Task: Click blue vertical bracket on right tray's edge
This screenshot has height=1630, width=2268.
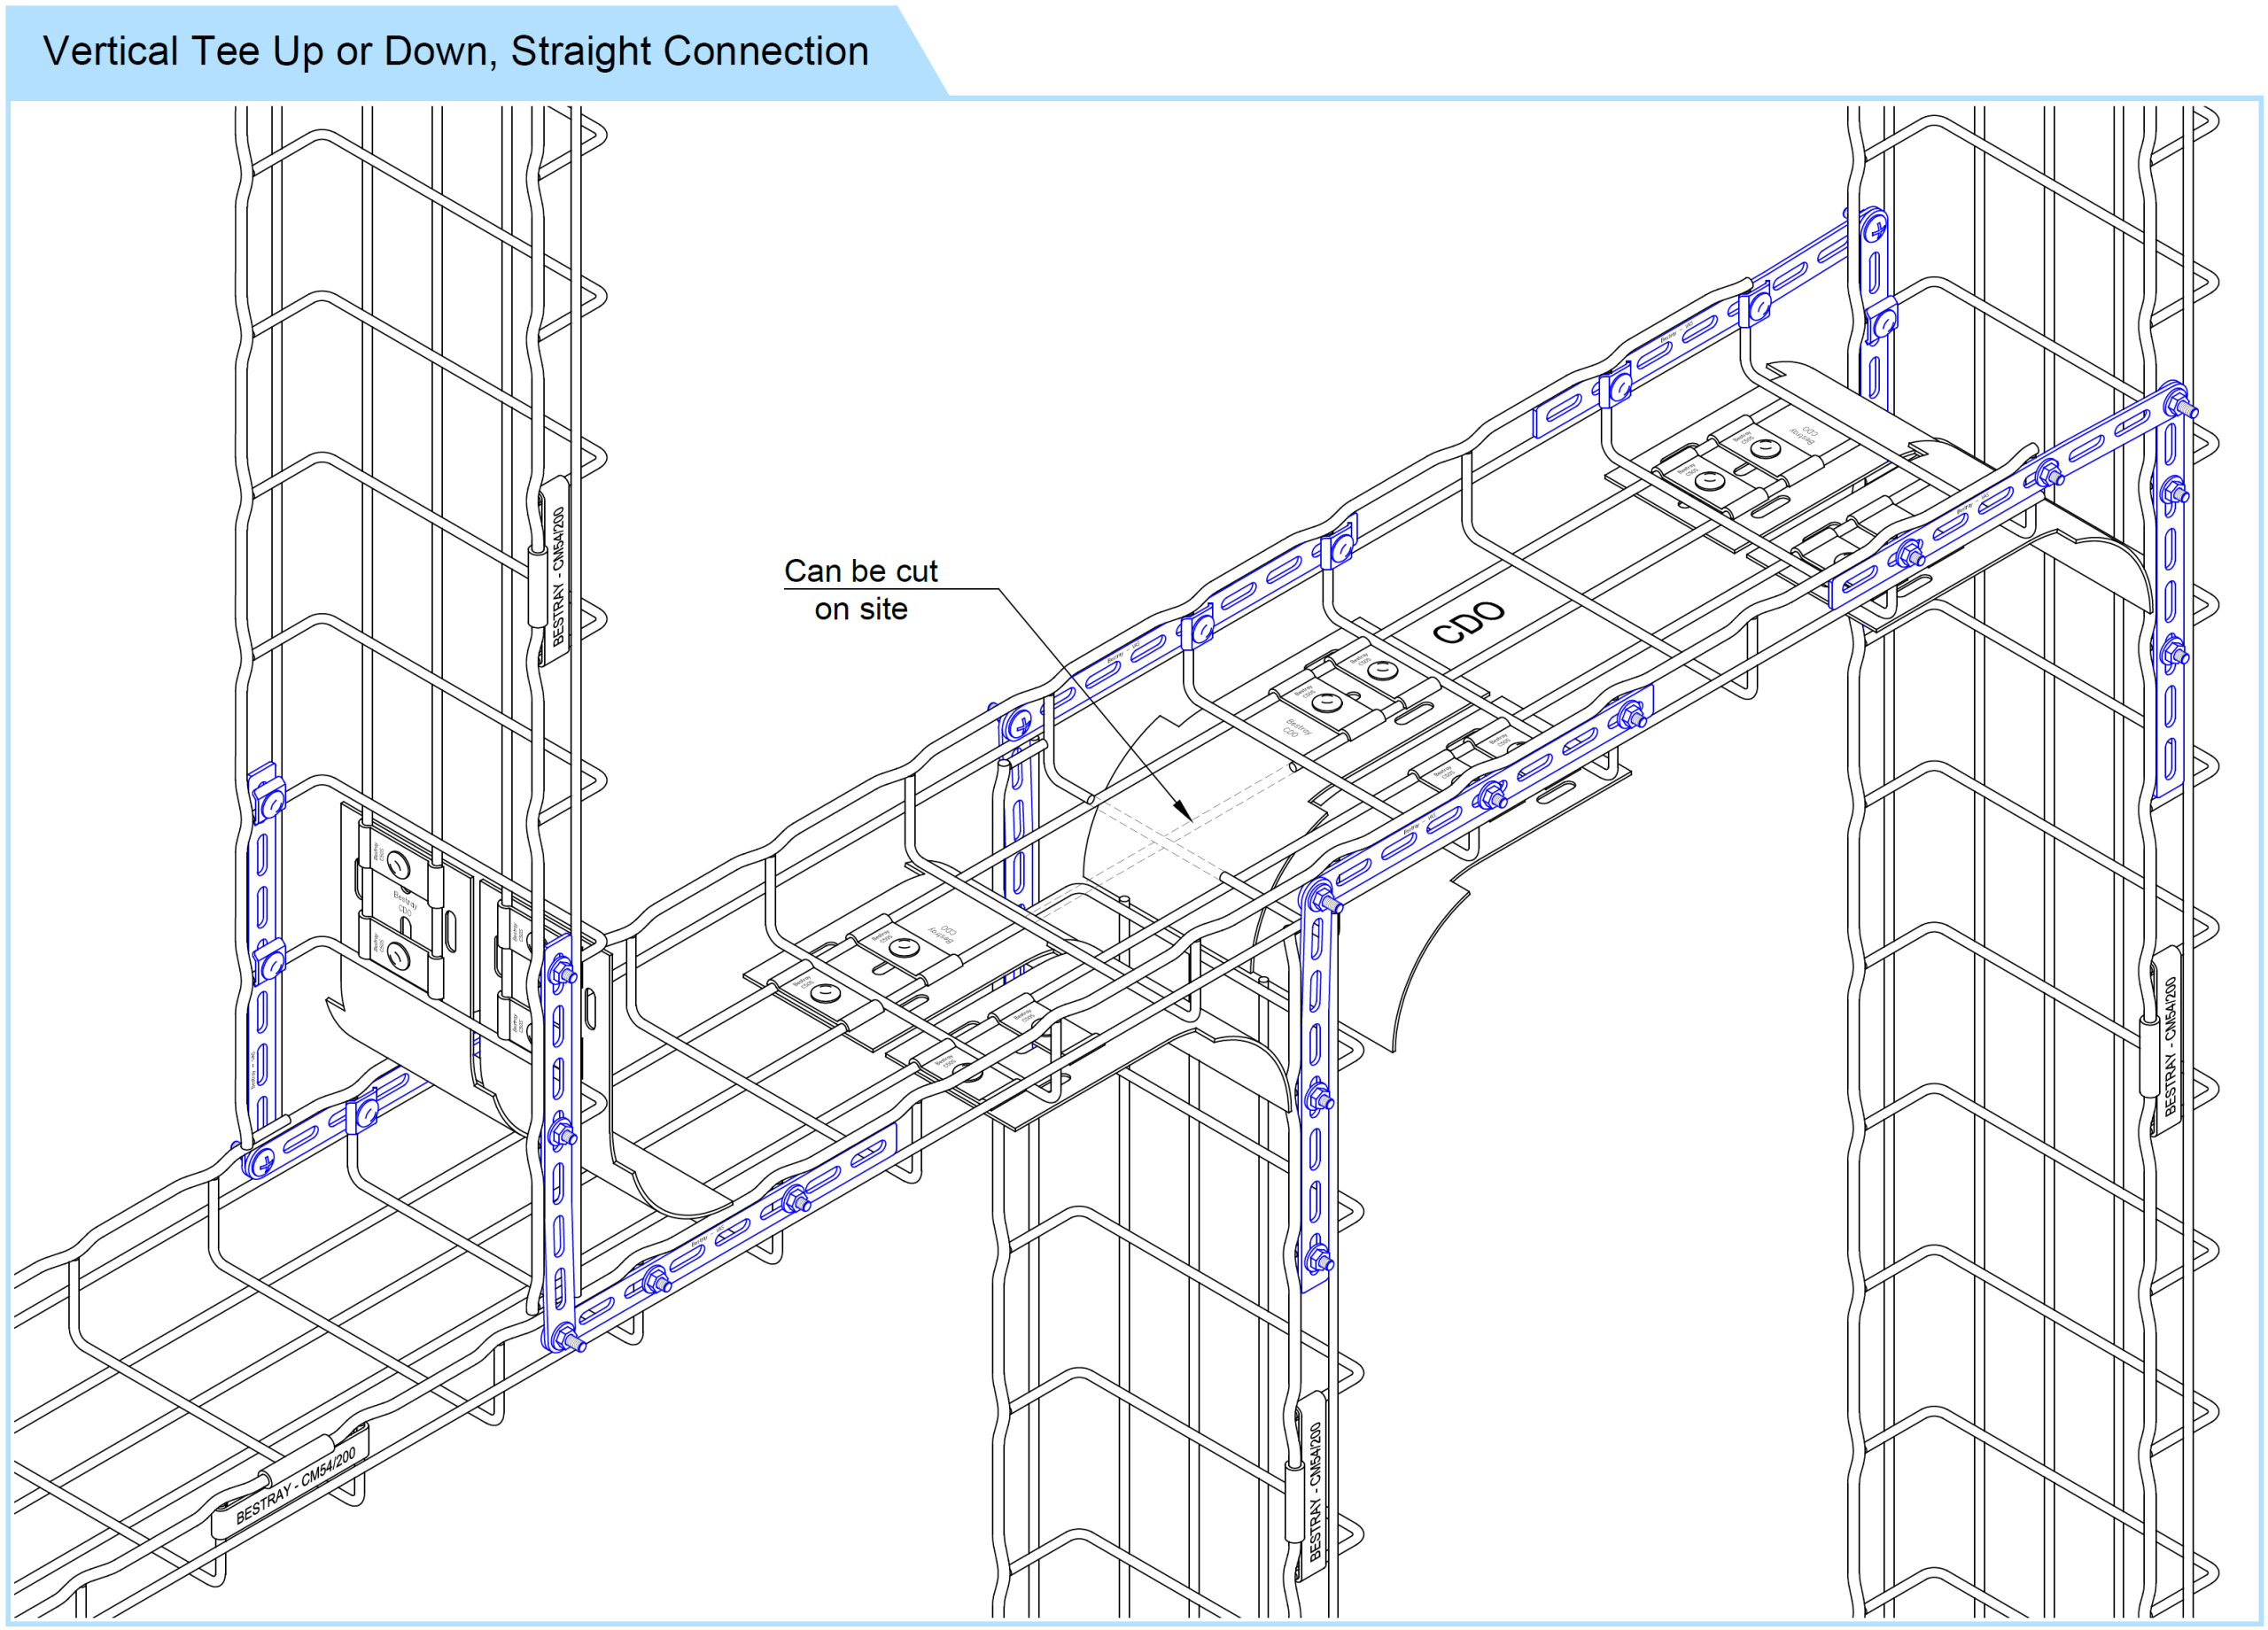Action: (x=2171, y=600)
